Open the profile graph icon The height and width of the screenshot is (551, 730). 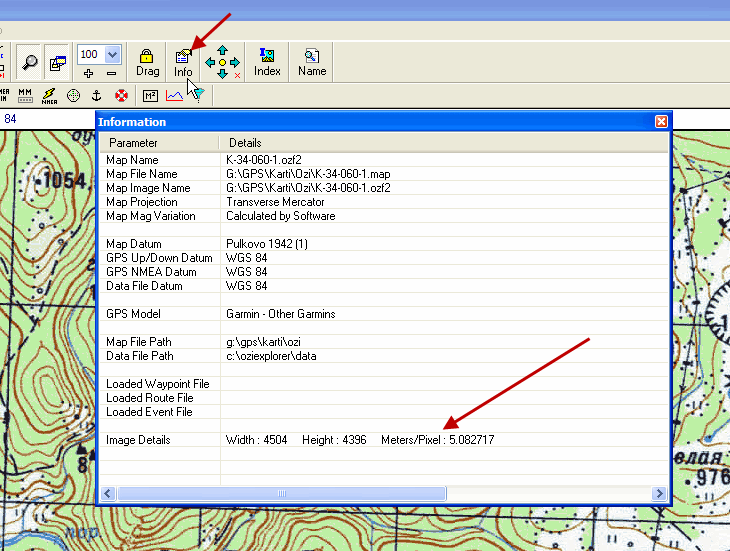tap(174, 96)
